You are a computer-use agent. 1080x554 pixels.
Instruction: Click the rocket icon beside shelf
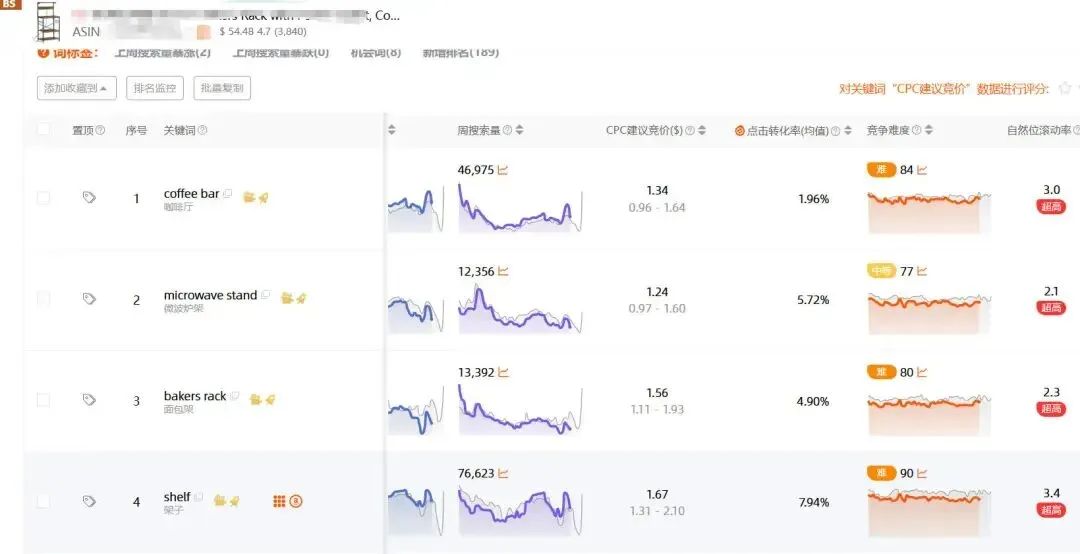234,501
